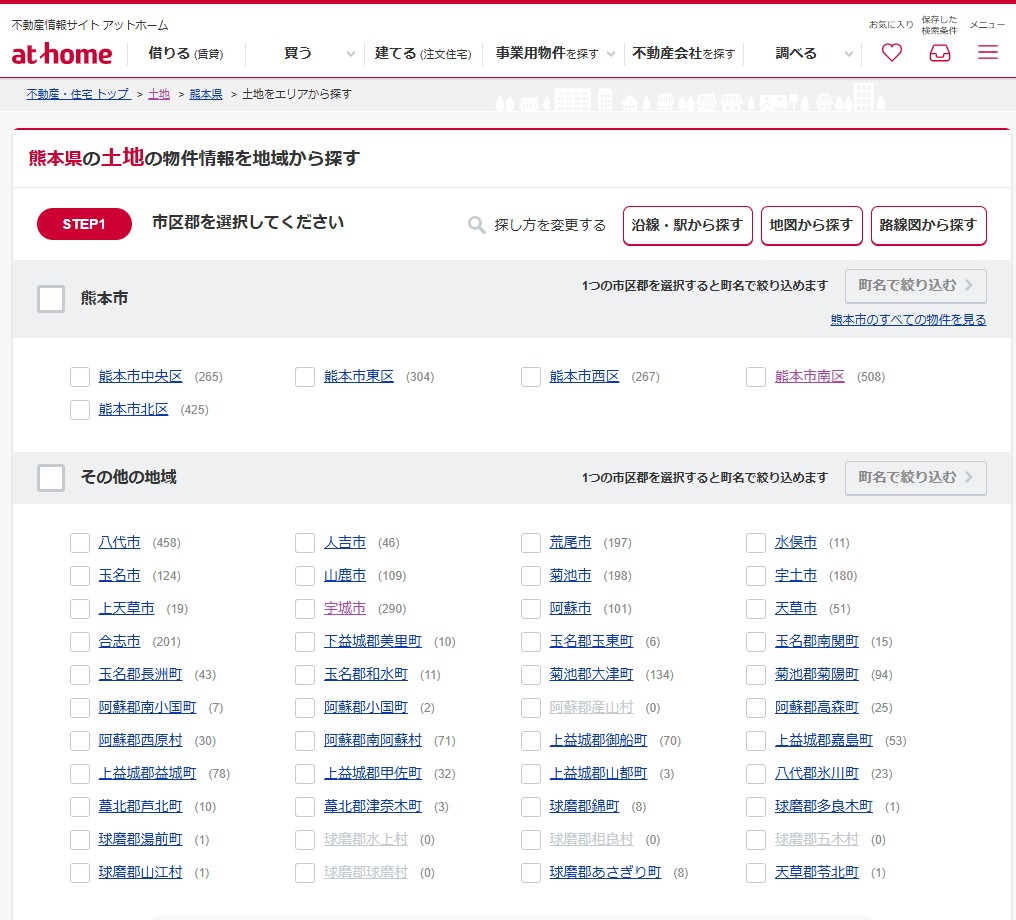The width and height of the screenshot is (1016, 920).
Task: Click the magnifier icon beside 探し方を変更する
Action: [x=477, y=225]
